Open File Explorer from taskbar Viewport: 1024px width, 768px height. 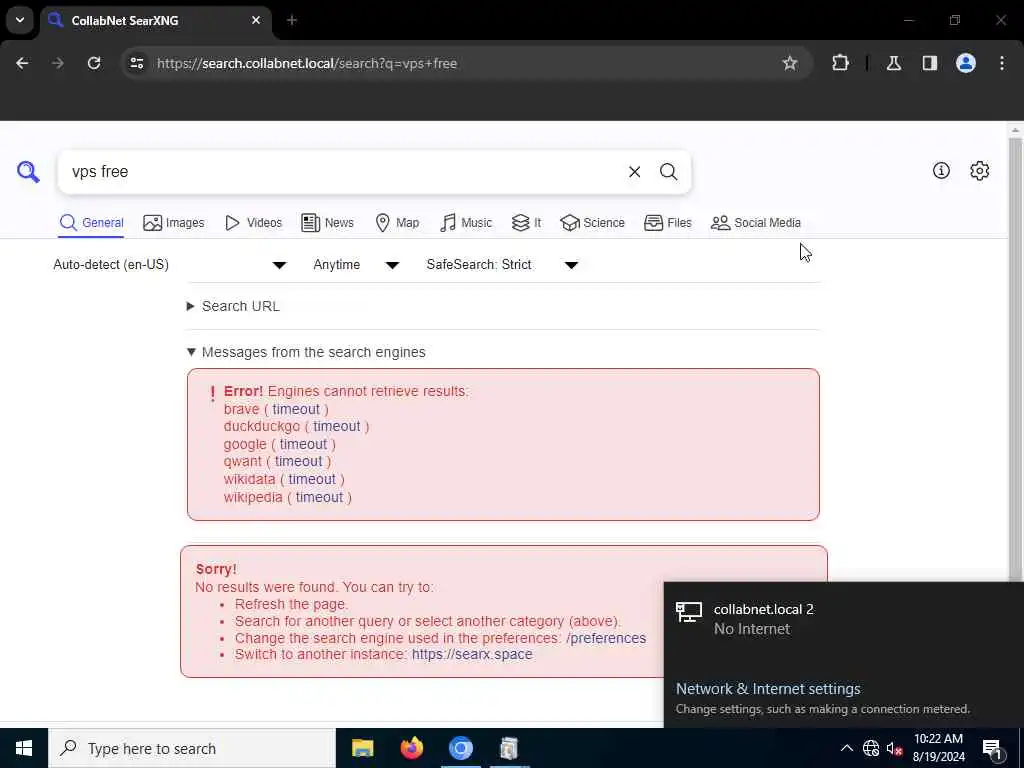pyautogui.click(x=362, y=748)
